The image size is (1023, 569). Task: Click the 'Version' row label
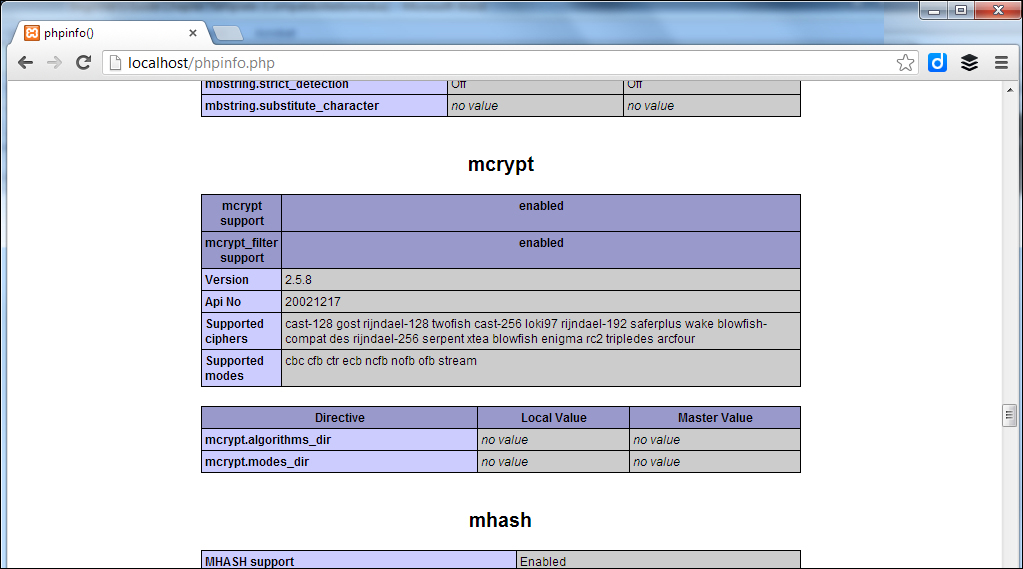point(226,279)
